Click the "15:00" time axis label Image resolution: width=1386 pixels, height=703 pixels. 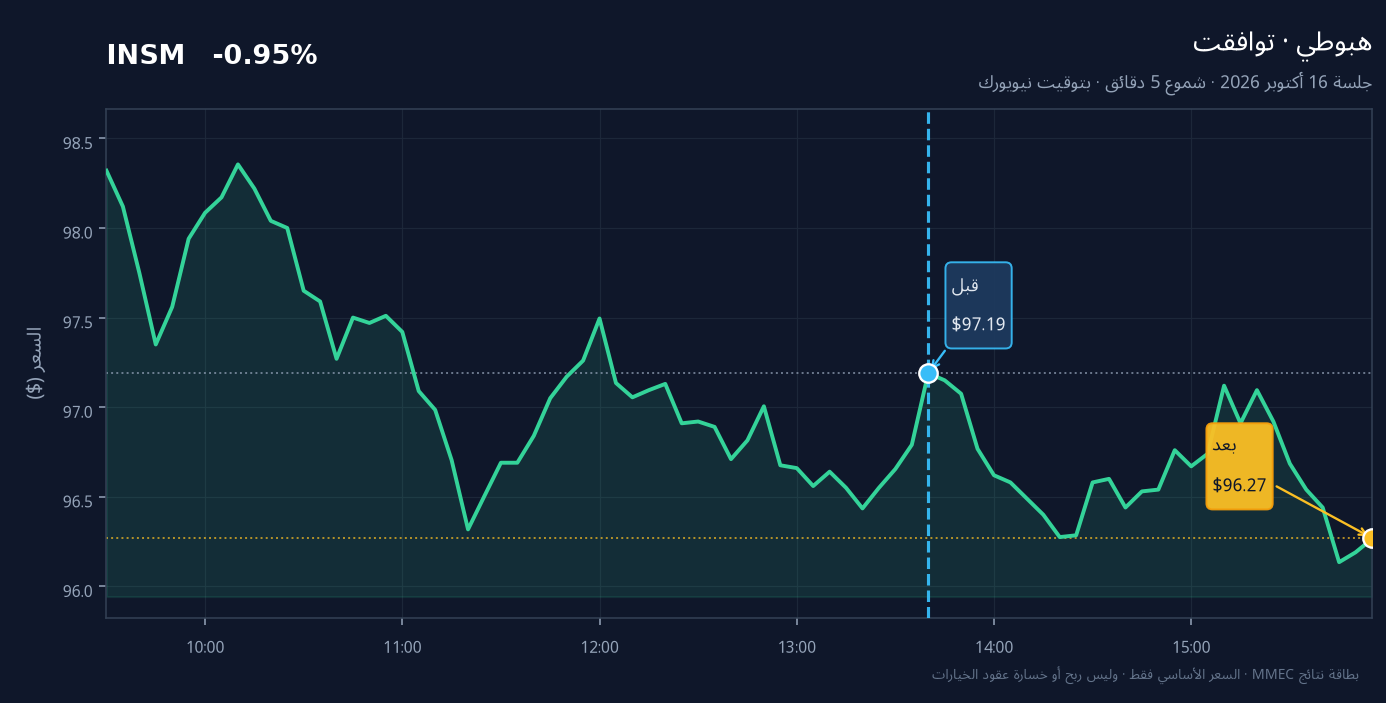[1191, 647]
